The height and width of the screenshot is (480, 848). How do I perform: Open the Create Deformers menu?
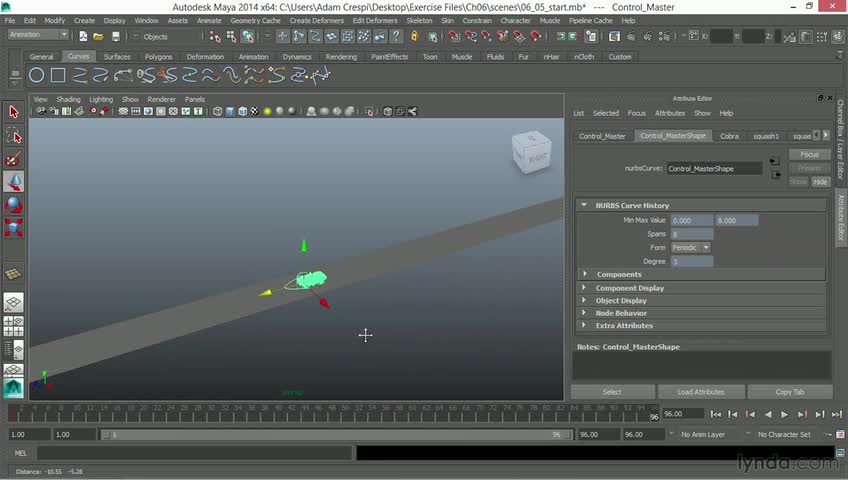tap(316, 20)
